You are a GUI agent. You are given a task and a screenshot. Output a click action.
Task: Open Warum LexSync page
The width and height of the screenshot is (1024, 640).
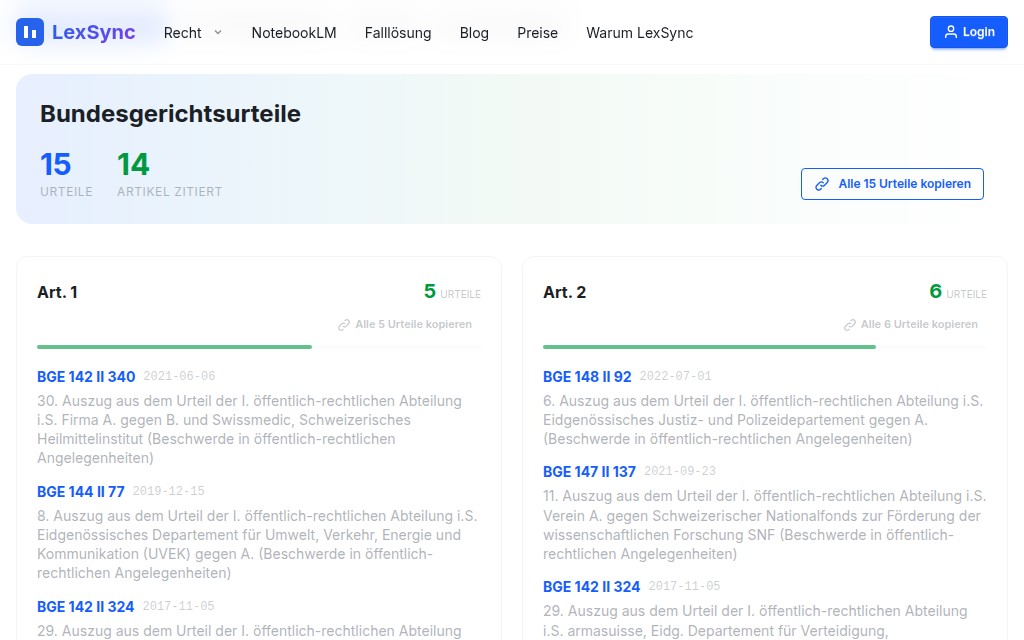pos(639,33)
